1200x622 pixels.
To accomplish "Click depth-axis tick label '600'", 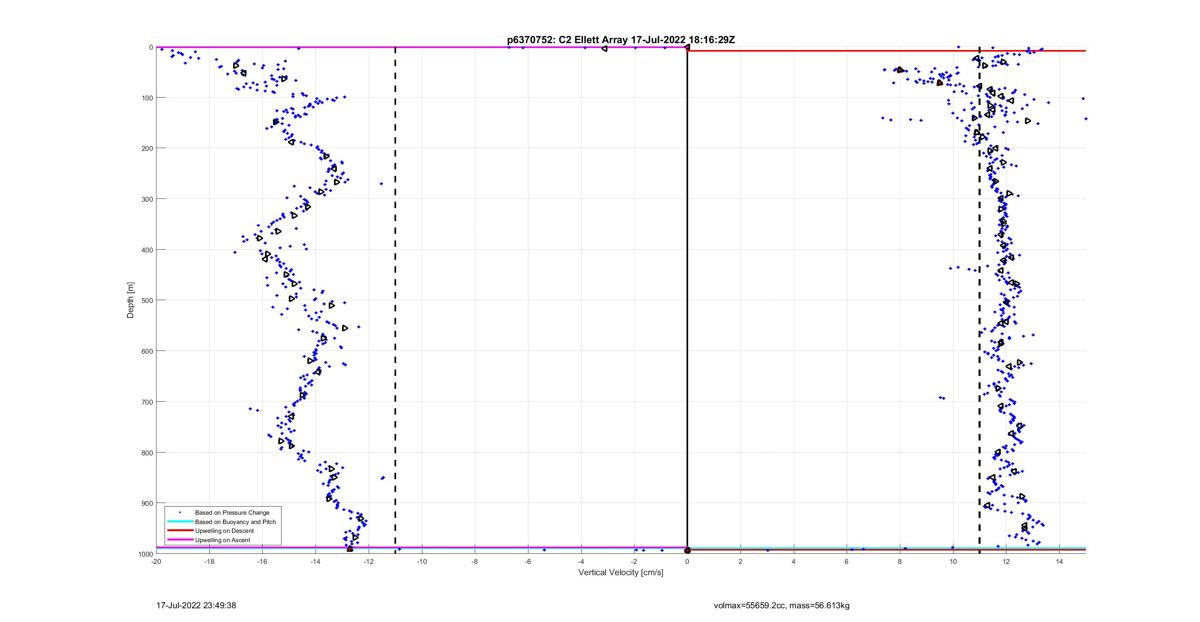I will [146, 351].
